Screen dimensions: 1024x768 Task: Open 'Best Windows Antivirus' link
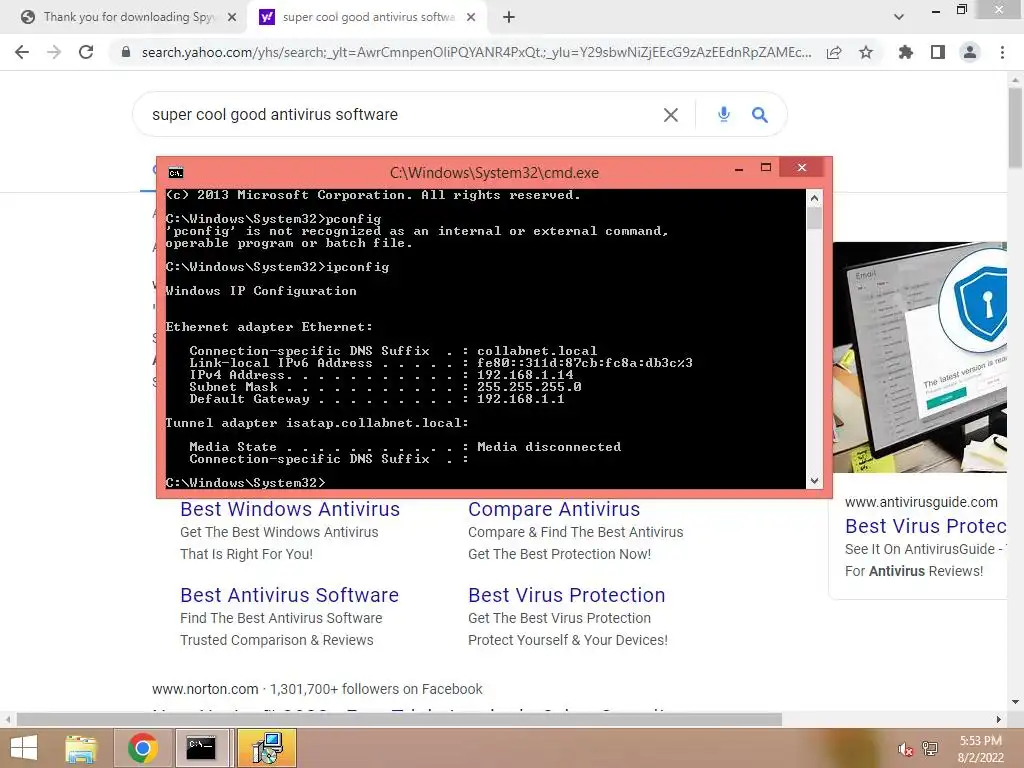pyautogui.click(x=290, y=509)
